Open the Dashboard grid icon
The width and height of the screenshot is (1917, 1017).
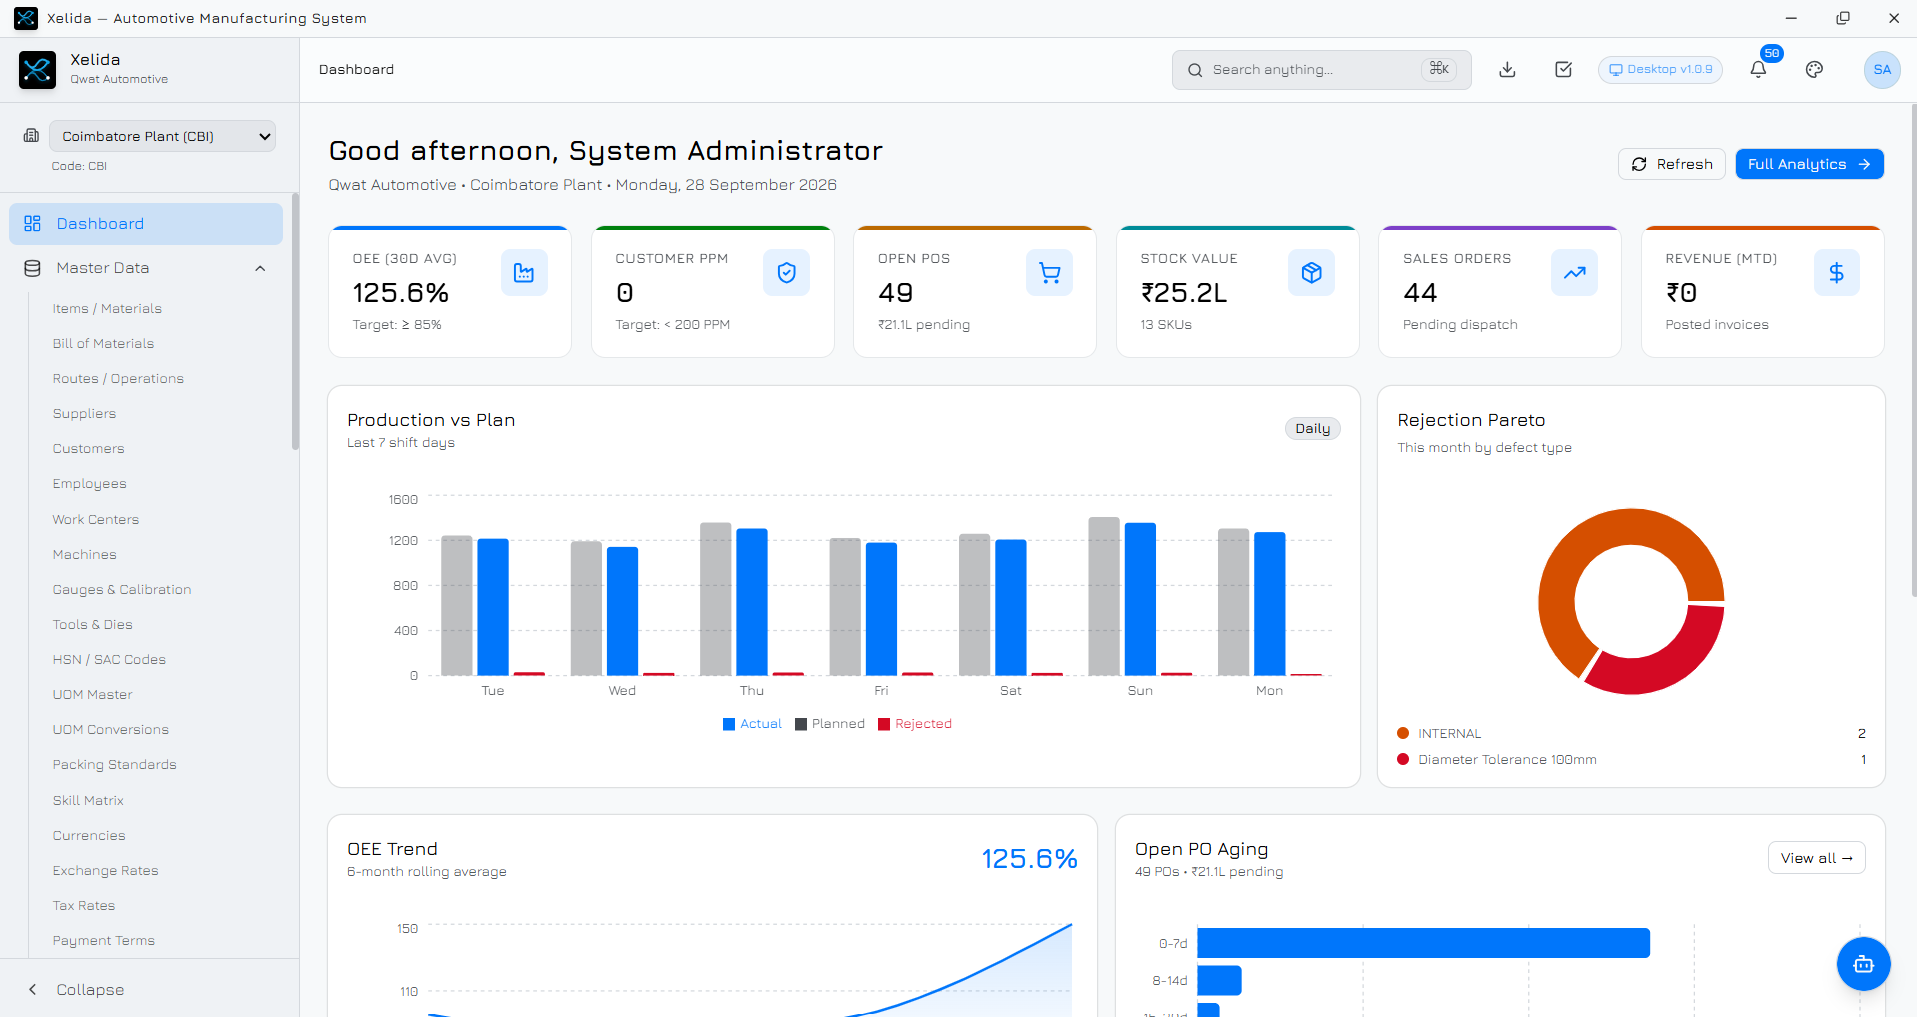point(32,223)
